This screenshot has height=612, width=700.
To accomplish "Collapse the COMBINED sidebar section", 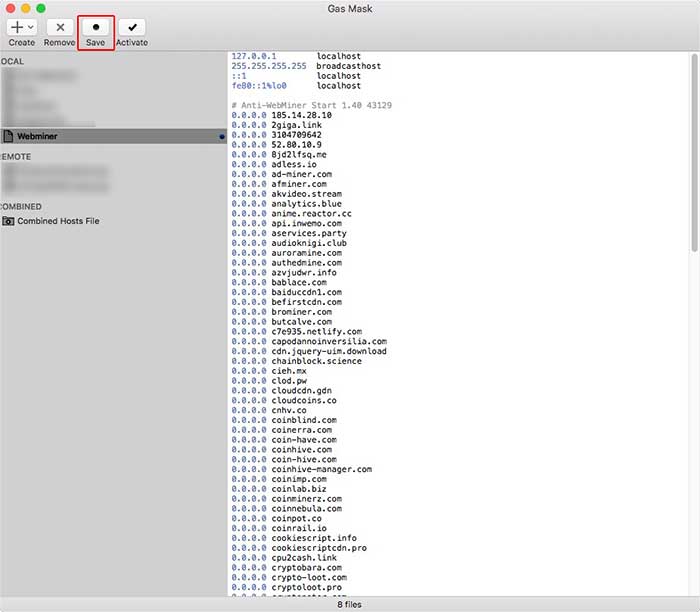I will pos(20,207).
